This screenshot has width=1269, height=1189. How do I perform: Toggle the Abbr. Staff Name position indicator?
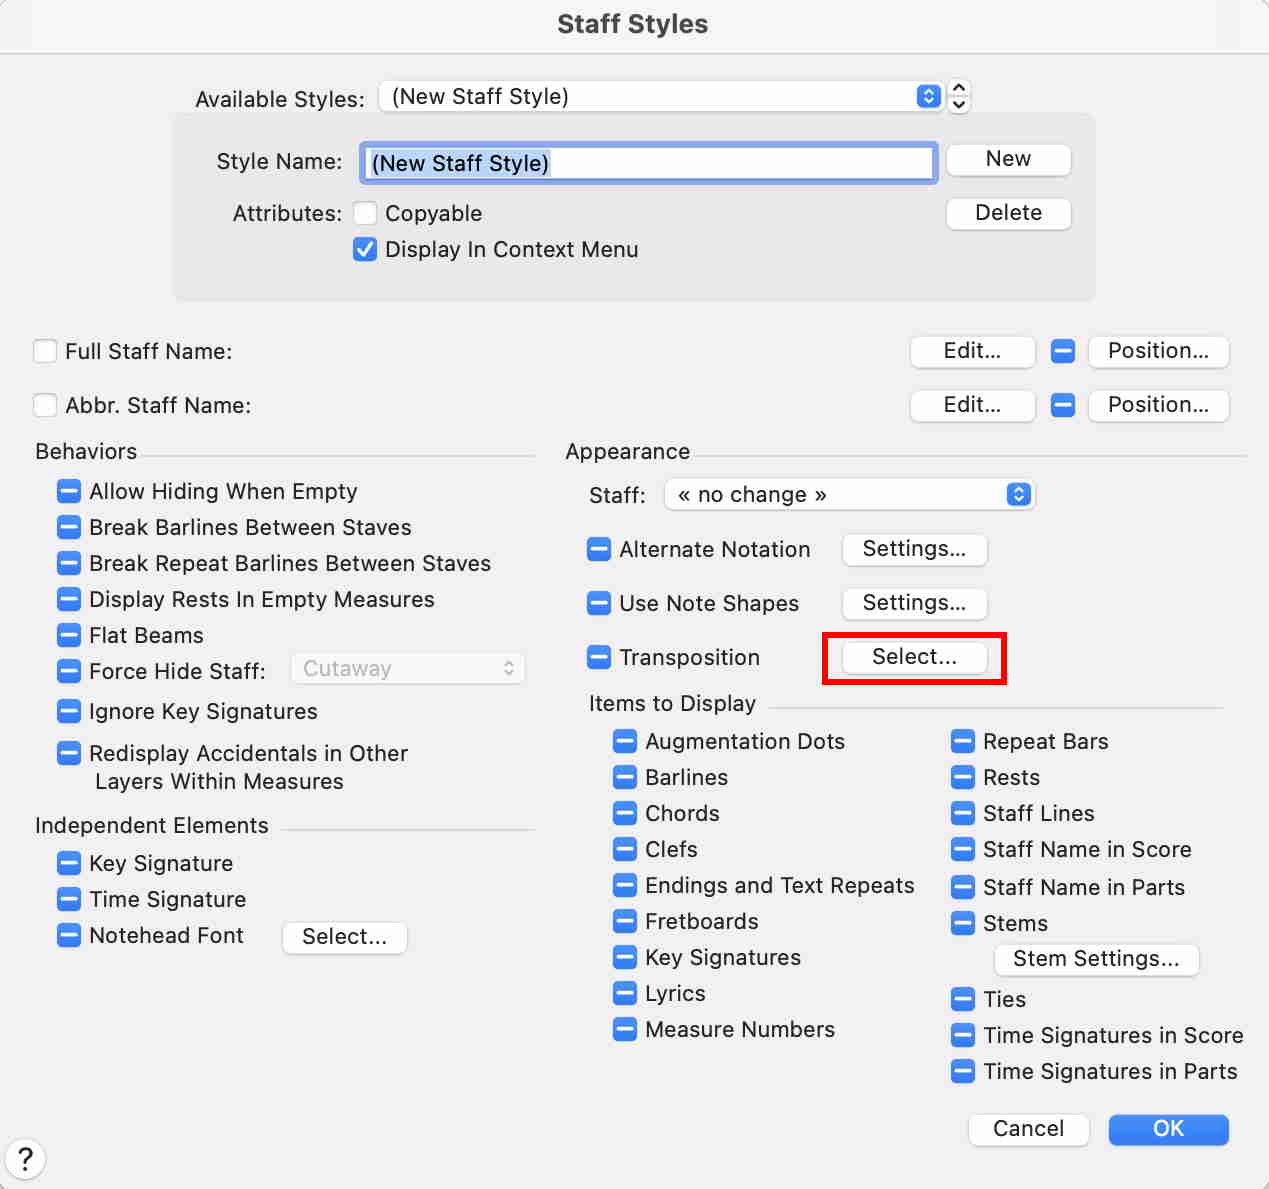pyautogui.click(x=1063, y=405)
